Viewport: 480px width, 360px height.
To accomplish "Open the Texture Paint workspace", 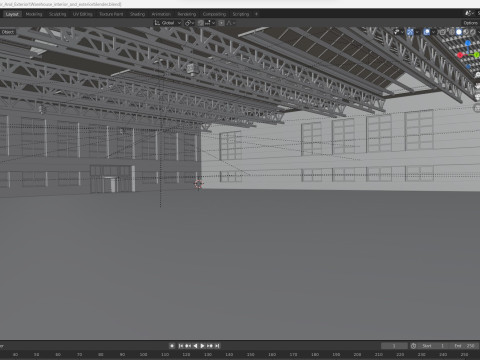I will (x=111, y=14).
